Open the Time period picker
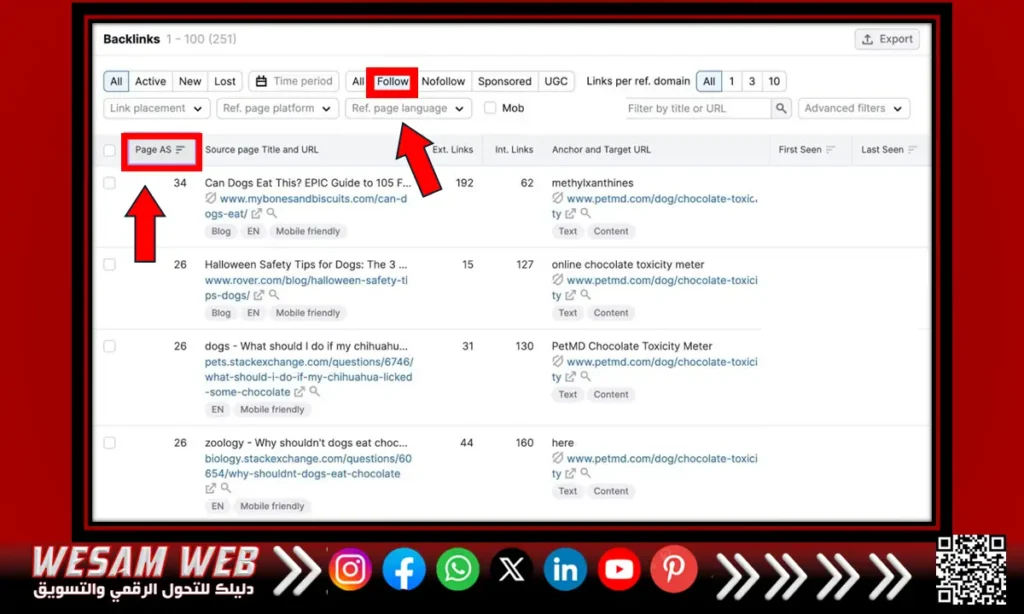1024x614 pixels. coord(294,81)
